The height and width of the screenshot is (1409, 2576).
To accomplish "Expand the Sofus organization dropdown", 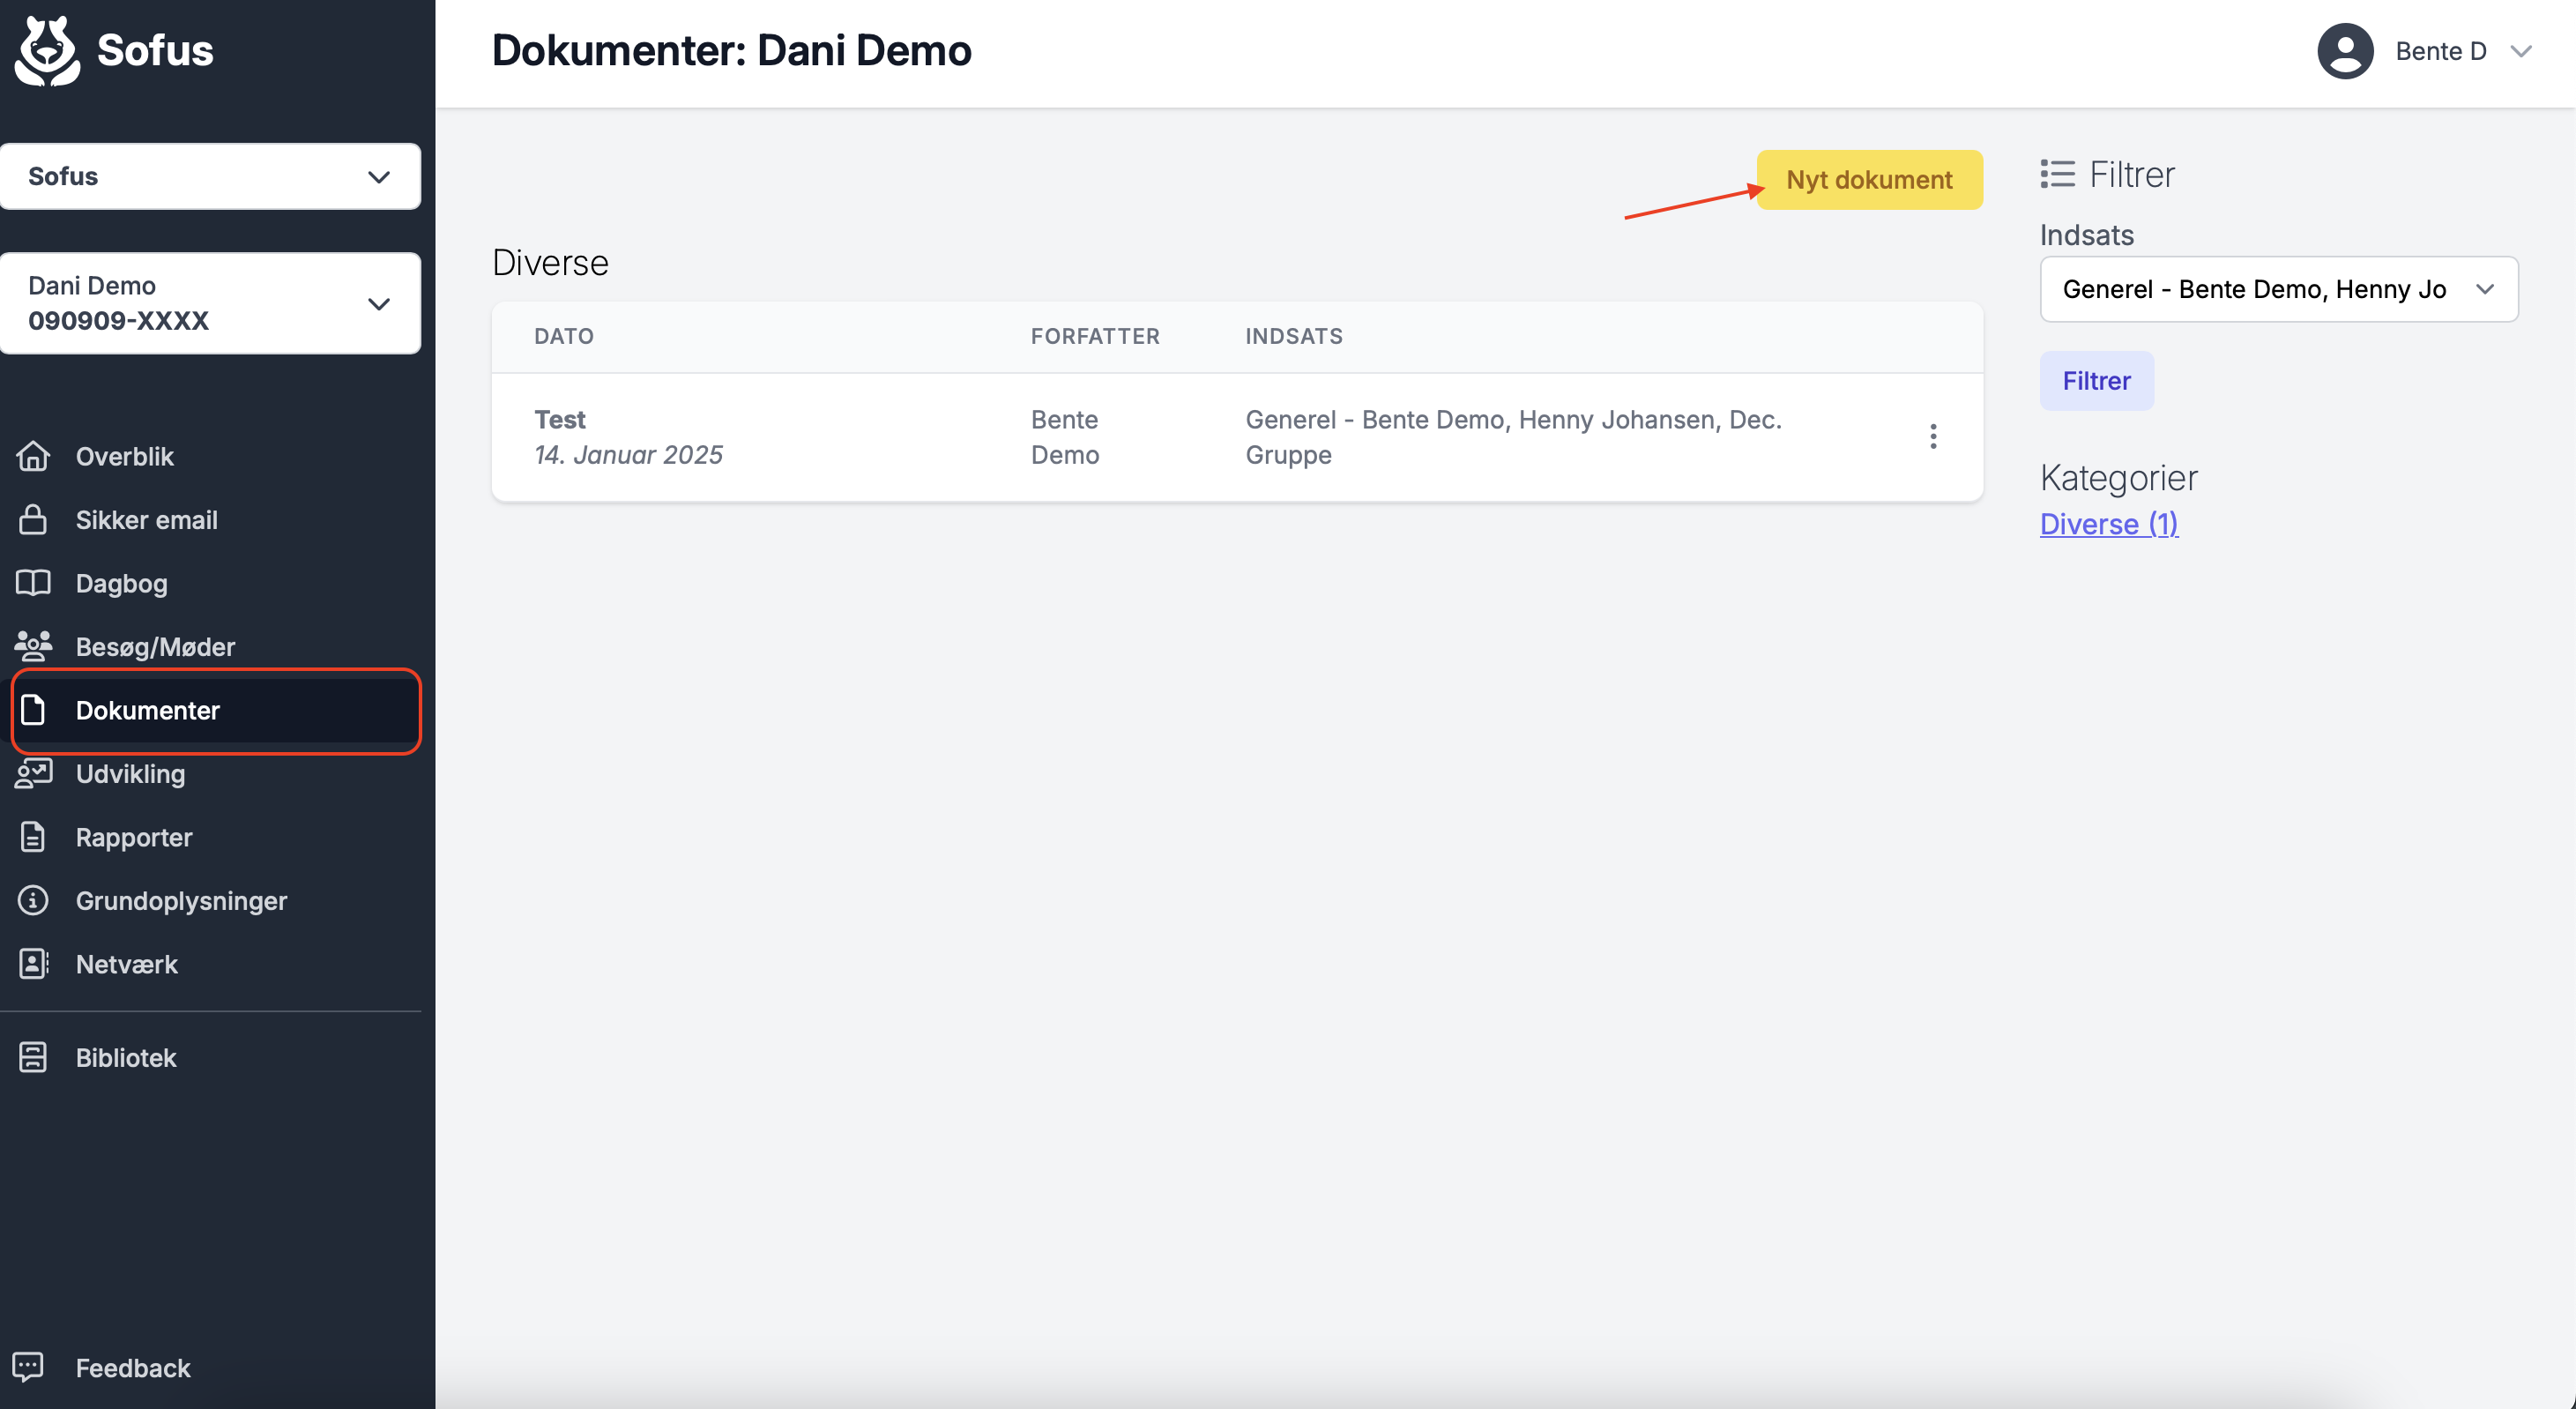I will pos(210,176).
